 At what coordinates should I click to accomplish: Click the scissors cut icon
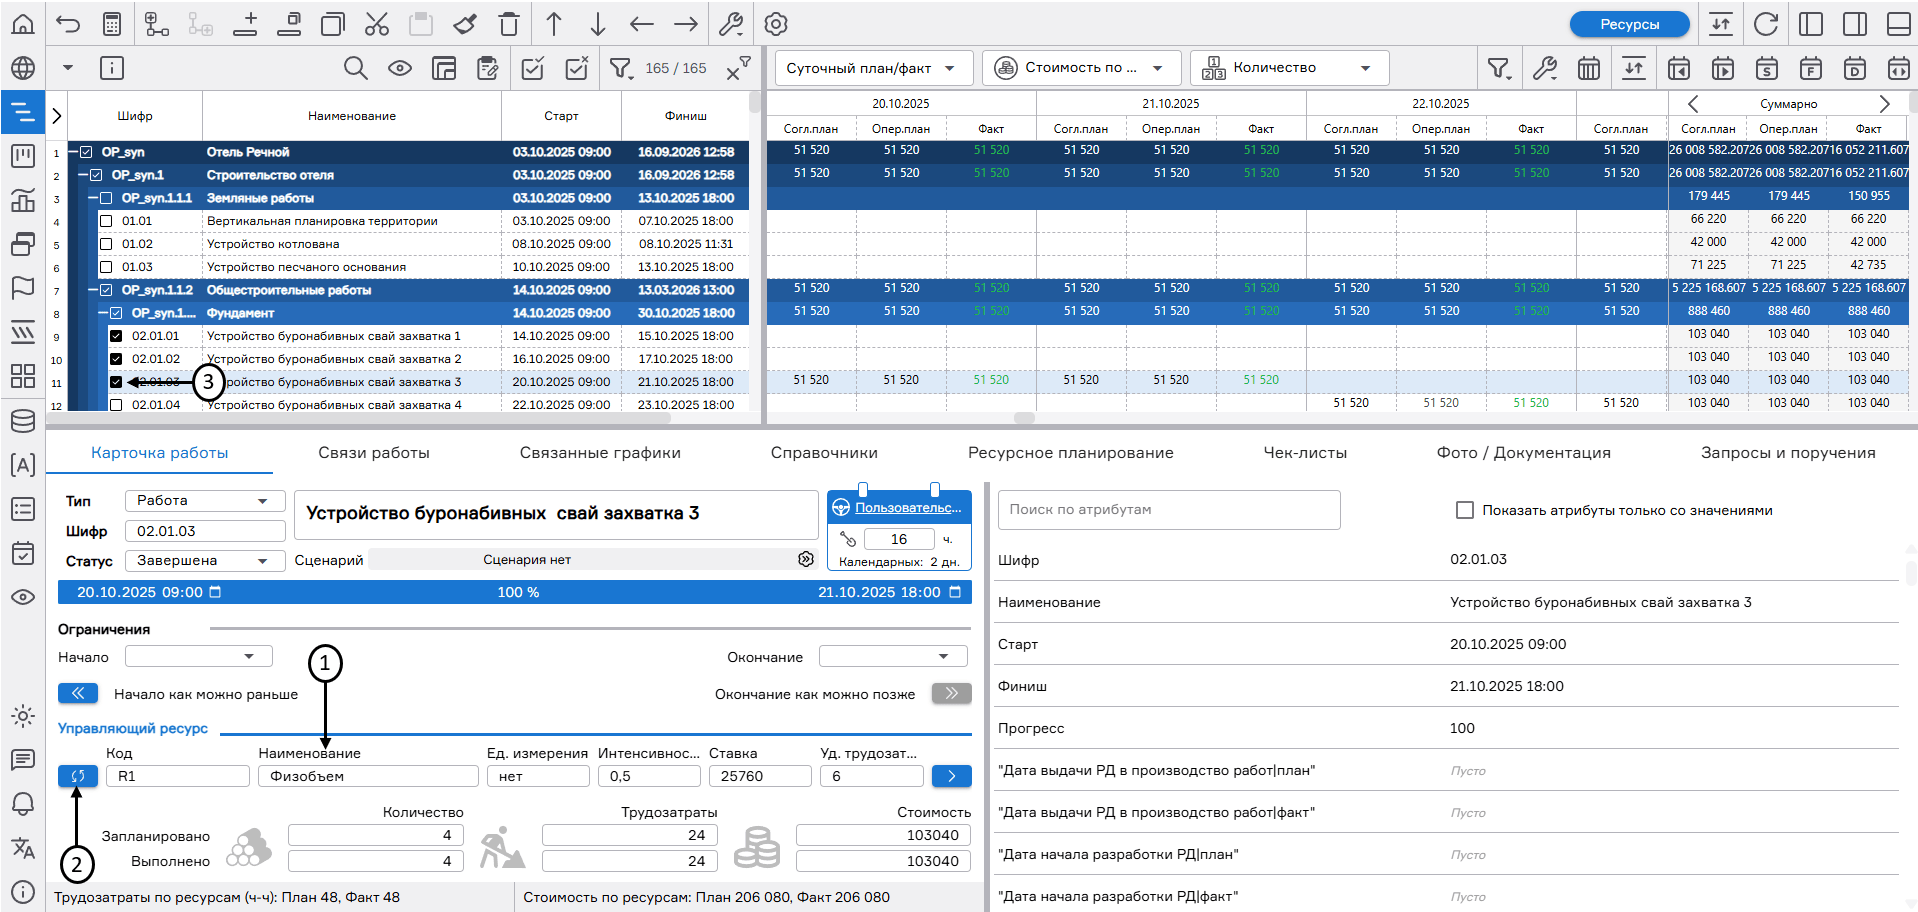[377, 24]
